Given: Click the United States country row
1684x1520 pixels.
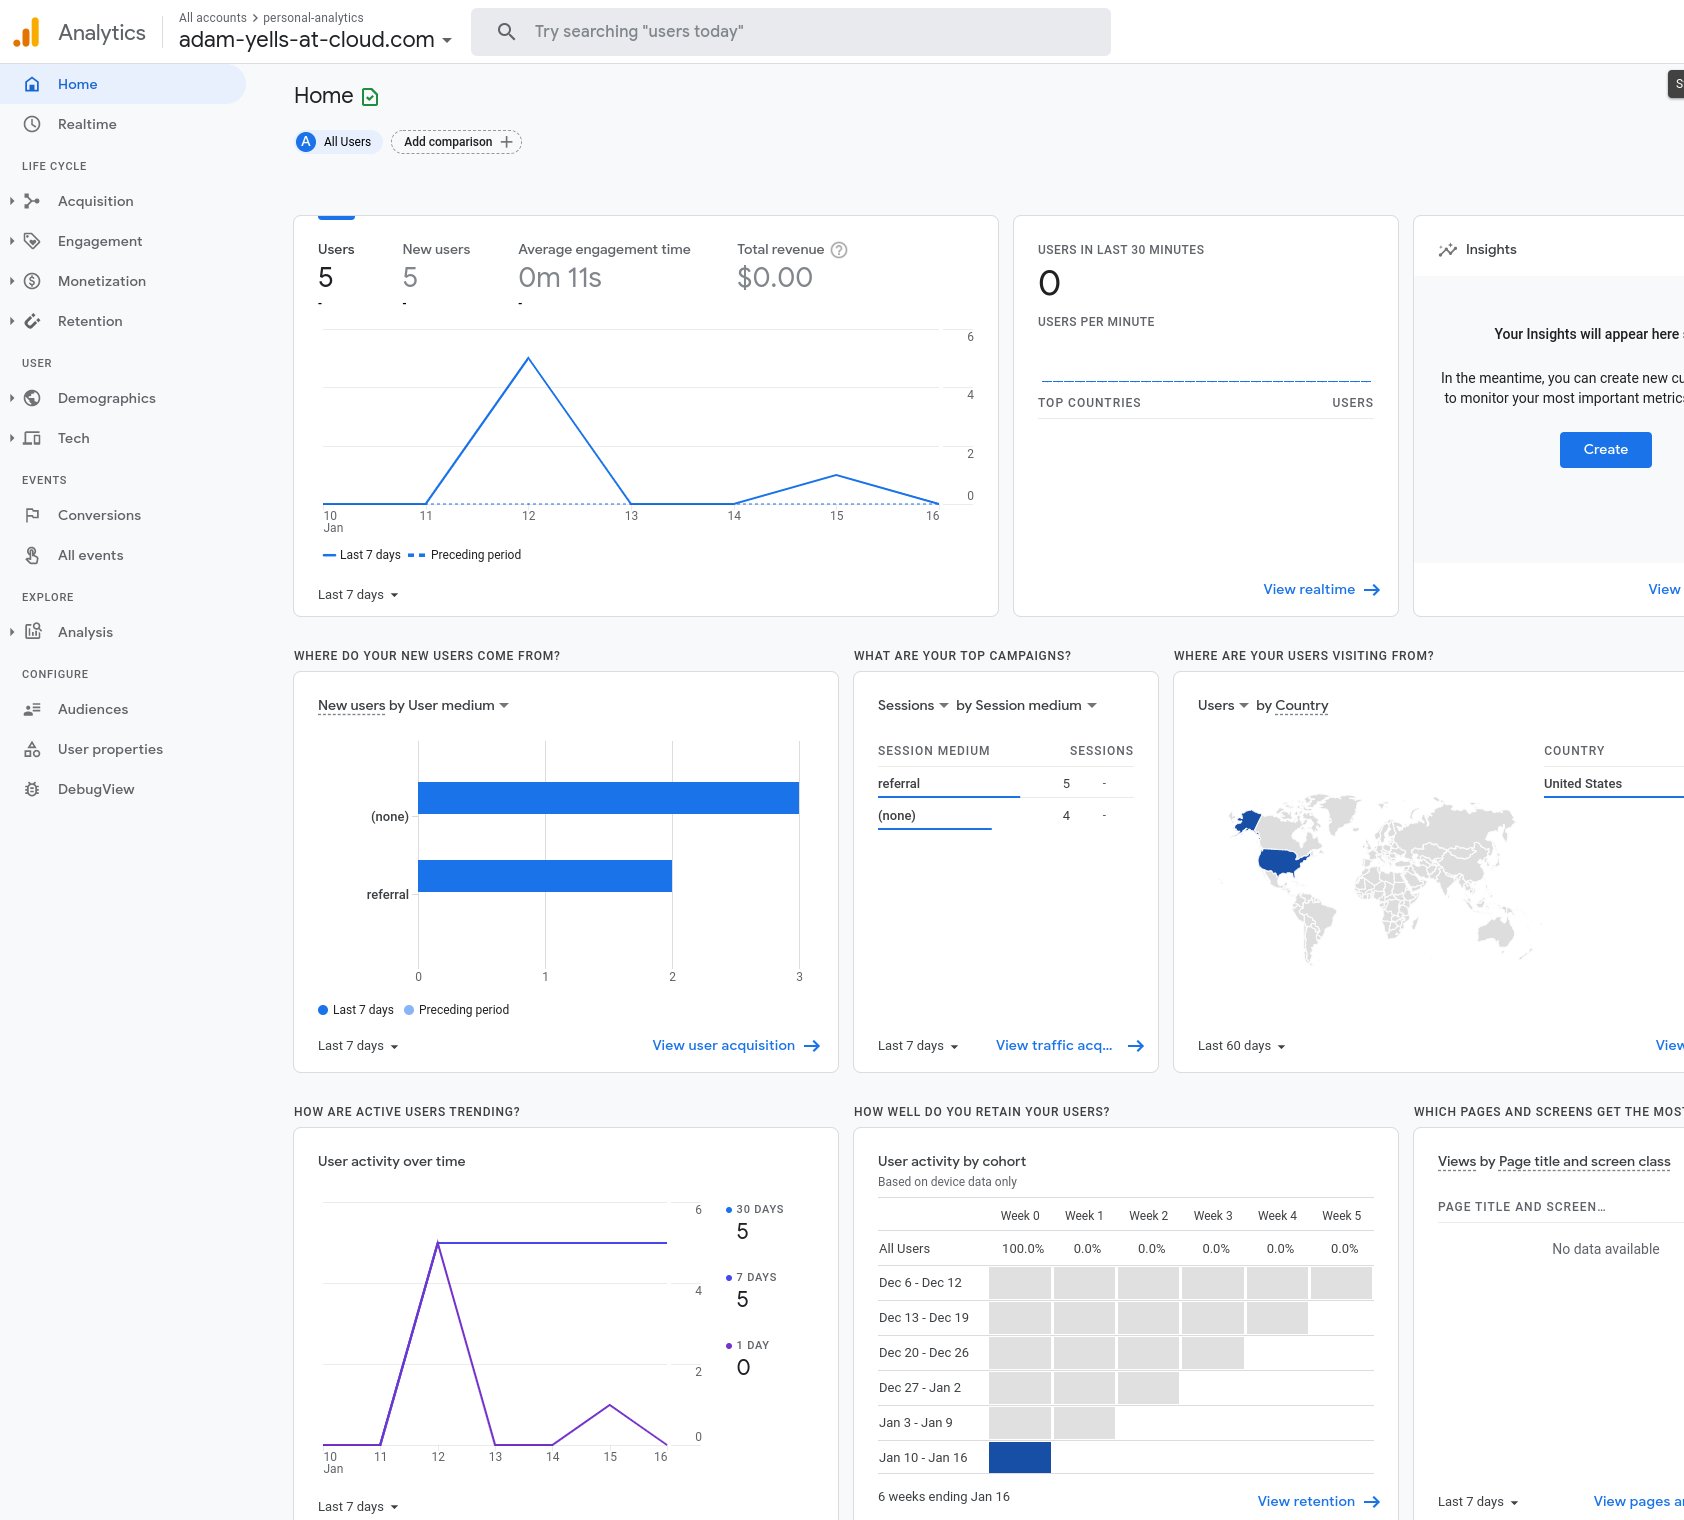Looking at the screenshot, I should [1613, 784].
